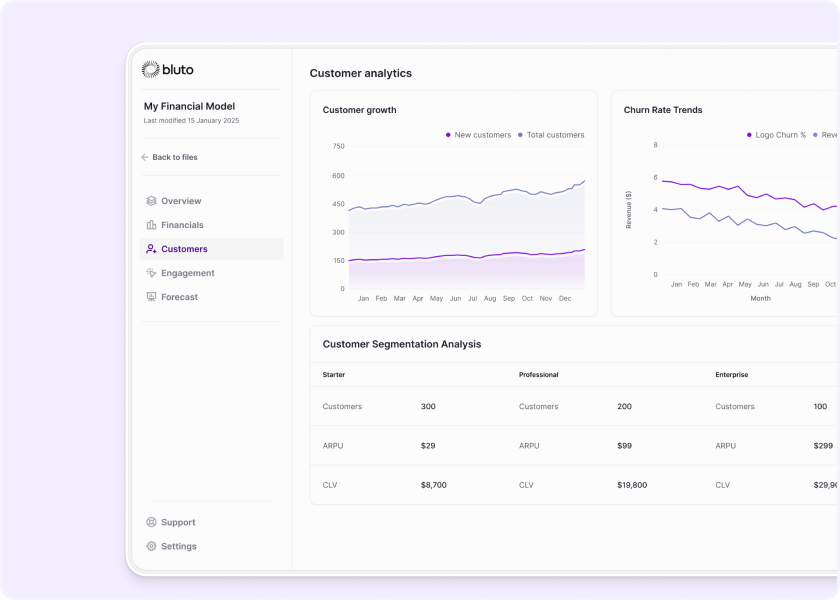Open the Overview menu item

point(181,201)
